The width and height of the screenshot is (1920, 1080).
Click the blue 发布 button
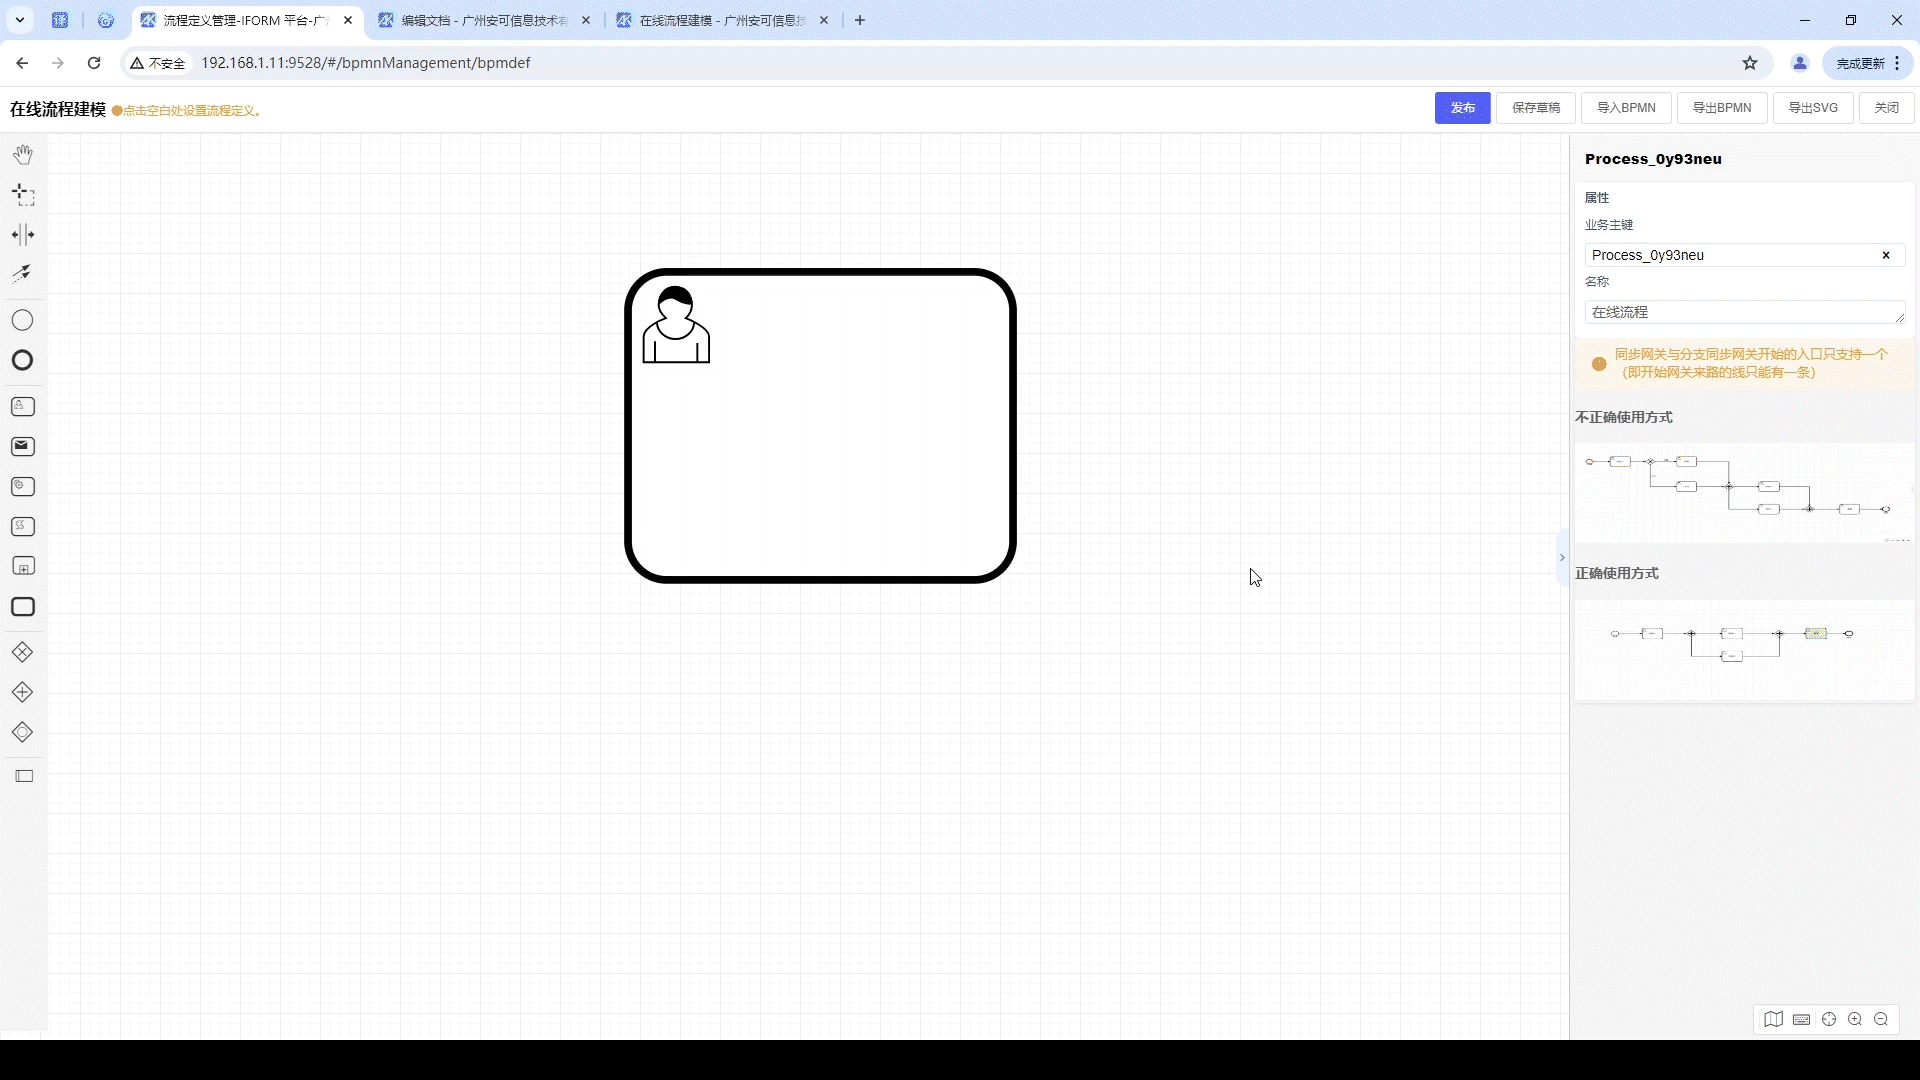pos(1462,108)
